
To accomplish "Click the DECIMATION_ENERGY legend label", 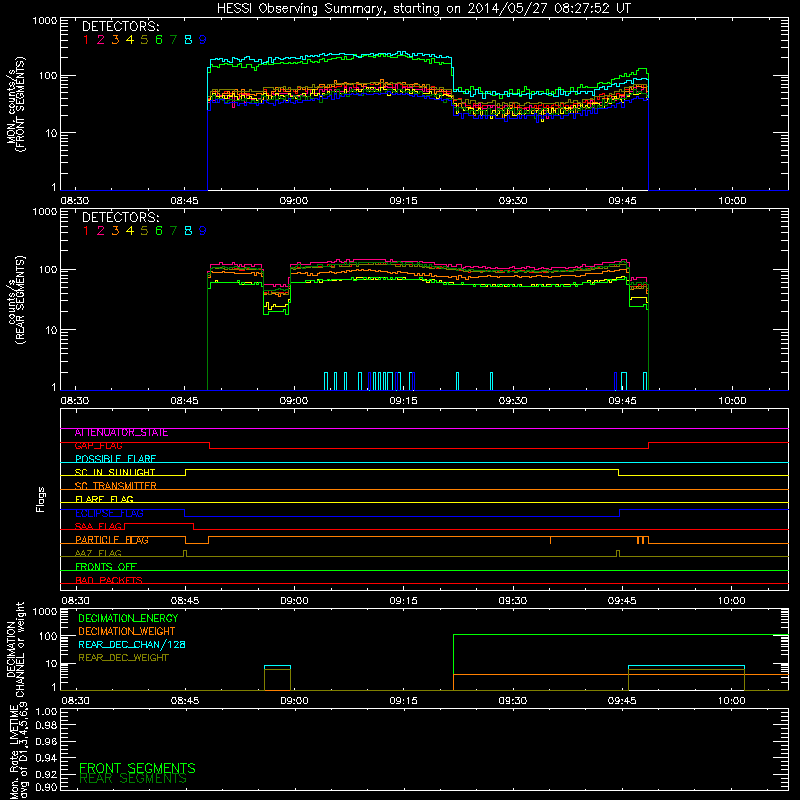I will (x=128, y=618).
